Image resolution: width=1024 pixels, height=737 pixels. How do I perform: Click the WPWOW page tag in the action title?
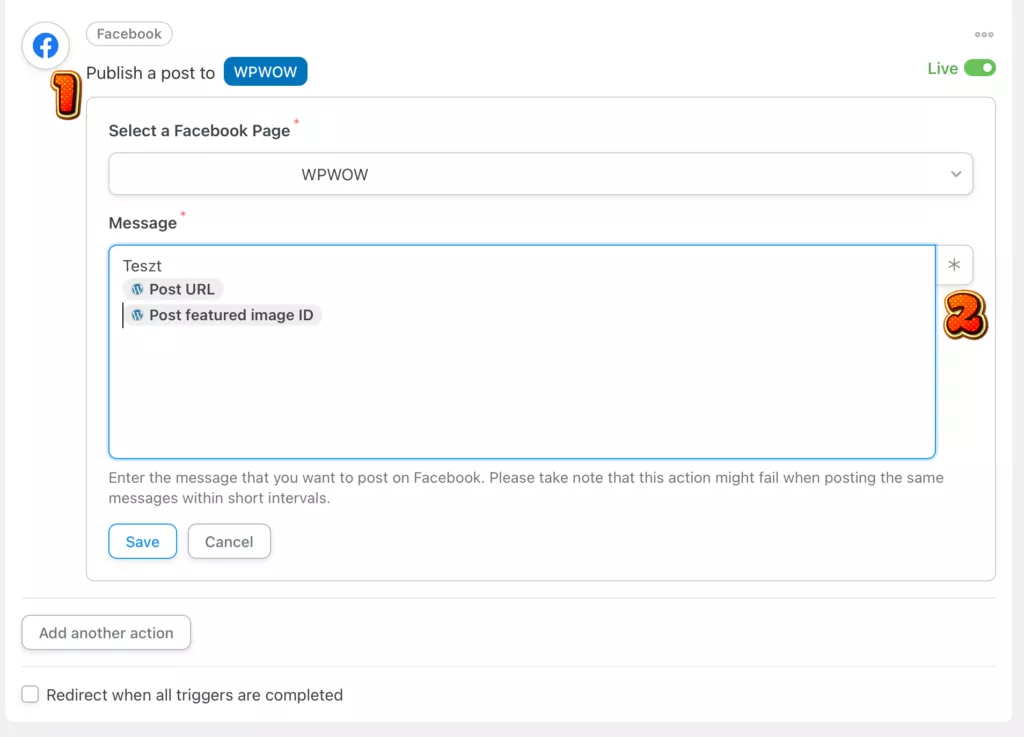click(265, 72)
